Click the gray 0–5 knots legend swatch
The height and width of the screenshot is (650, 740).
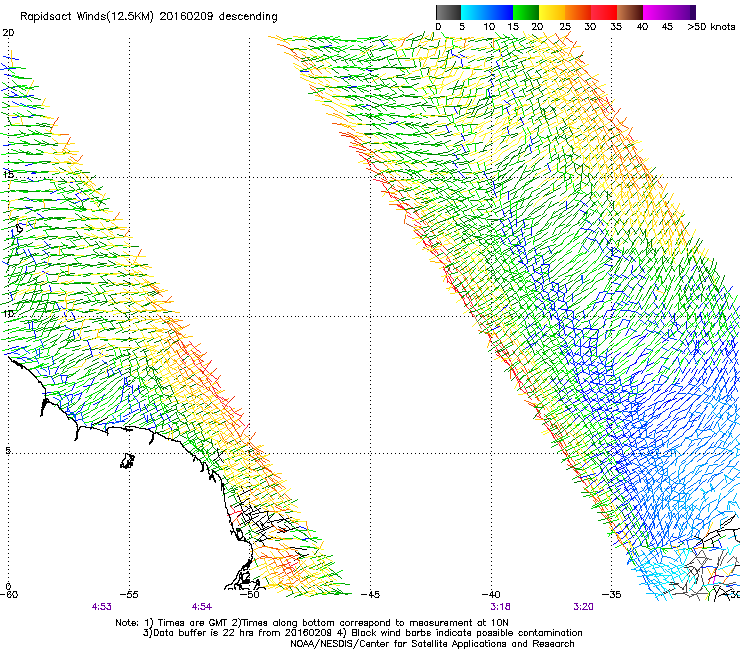tap(448, 12)
